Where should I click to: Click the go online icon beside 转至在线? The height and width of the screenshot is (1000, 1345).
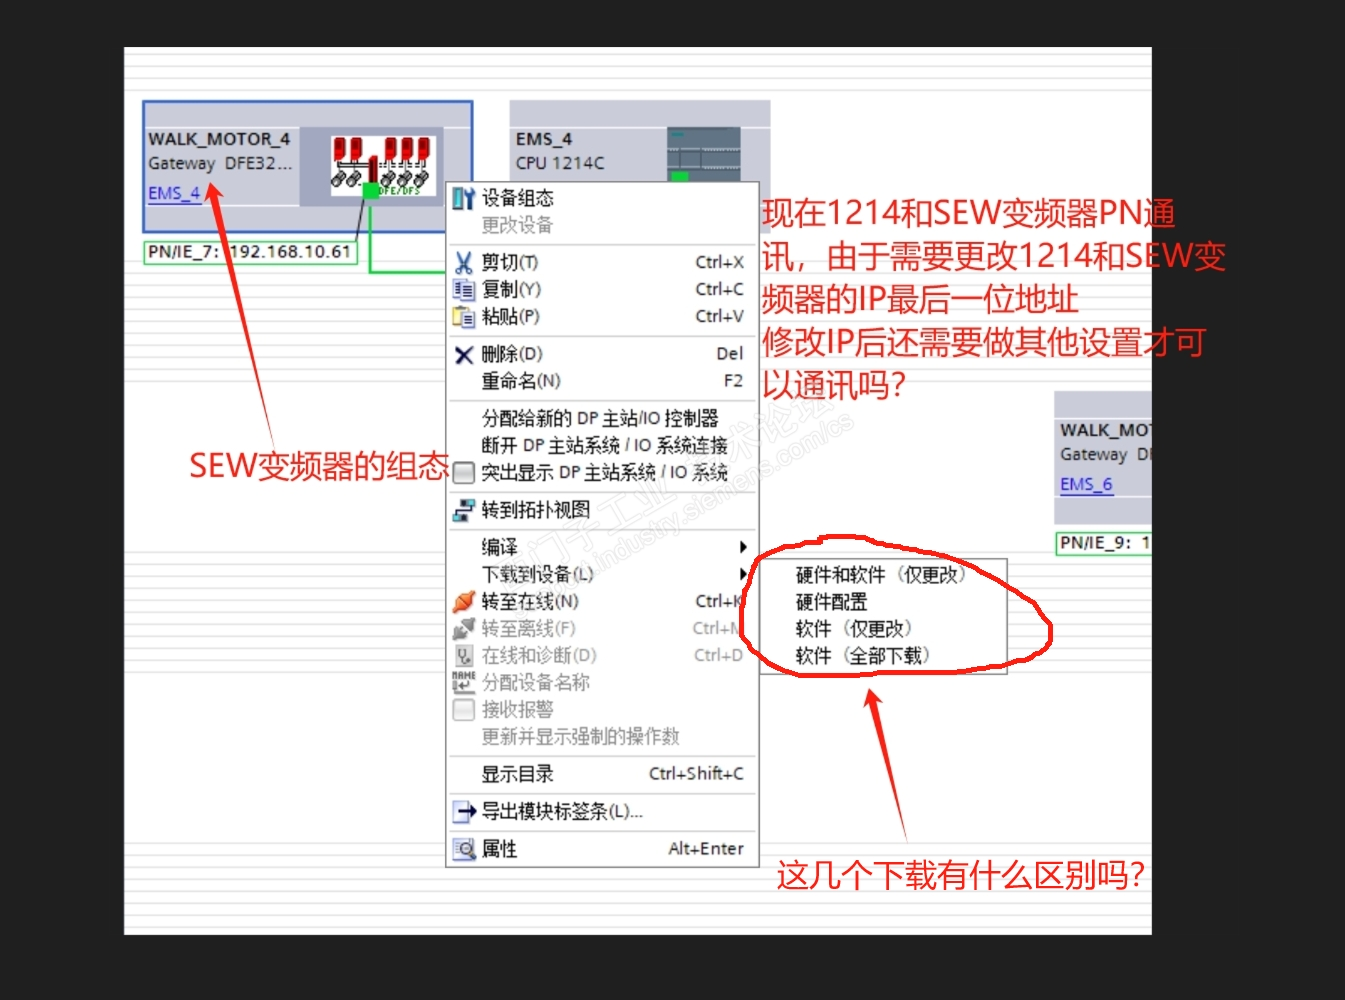coord(463,602)
